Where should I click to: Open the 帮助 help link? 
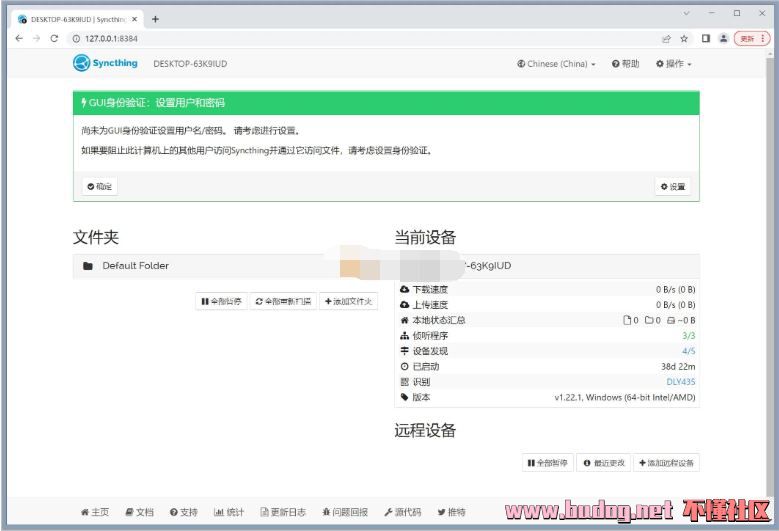pyautogui.click(x=625, y=64)
